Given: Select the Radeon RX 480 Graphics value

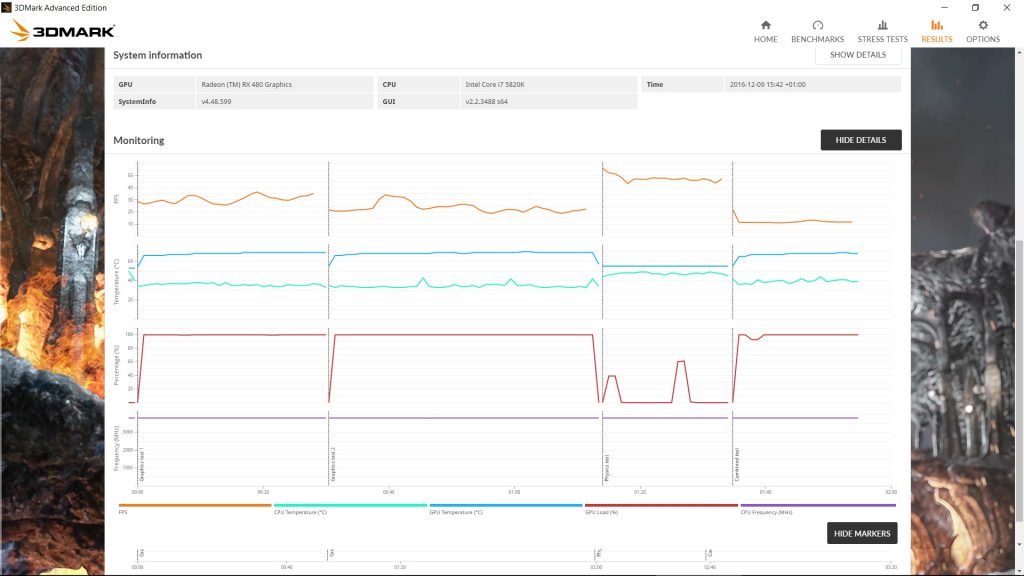Looking at the screenshot, I should (246, 84).
